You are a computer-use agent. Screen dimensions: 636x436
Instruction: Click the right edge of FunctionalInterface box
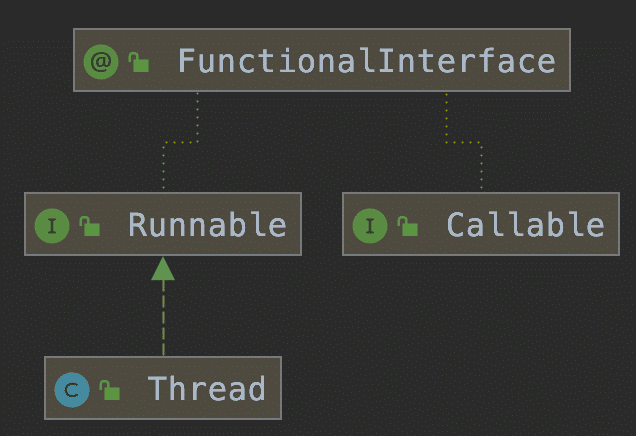point(570,60)
